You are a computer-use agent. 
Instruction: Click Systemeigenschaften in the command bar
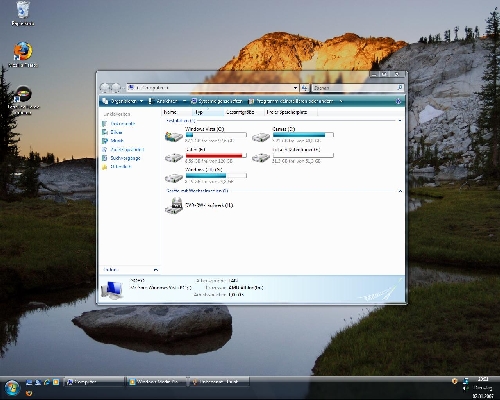(217, 101)
